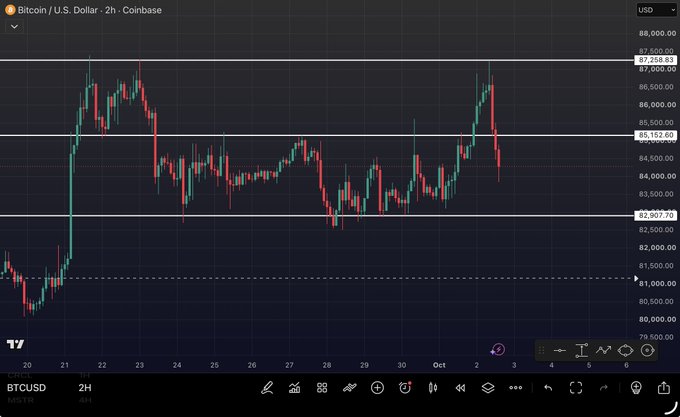Share the chart with the share icon

[x=664, y=388]
